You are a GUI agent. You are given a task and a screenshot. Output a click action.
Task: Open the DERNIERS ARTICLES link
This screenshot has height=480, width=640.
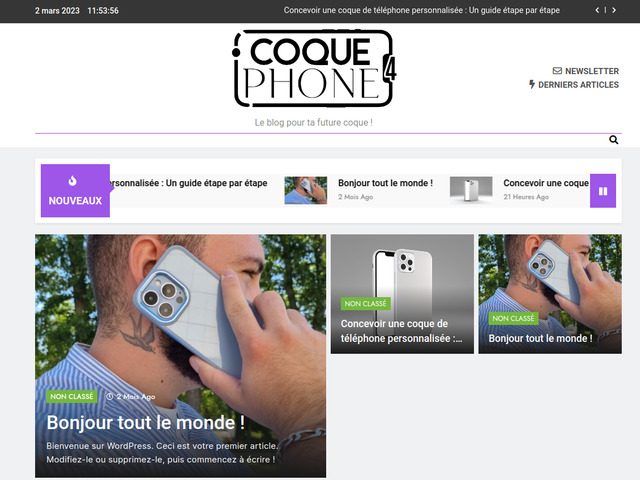pos(578,85)
